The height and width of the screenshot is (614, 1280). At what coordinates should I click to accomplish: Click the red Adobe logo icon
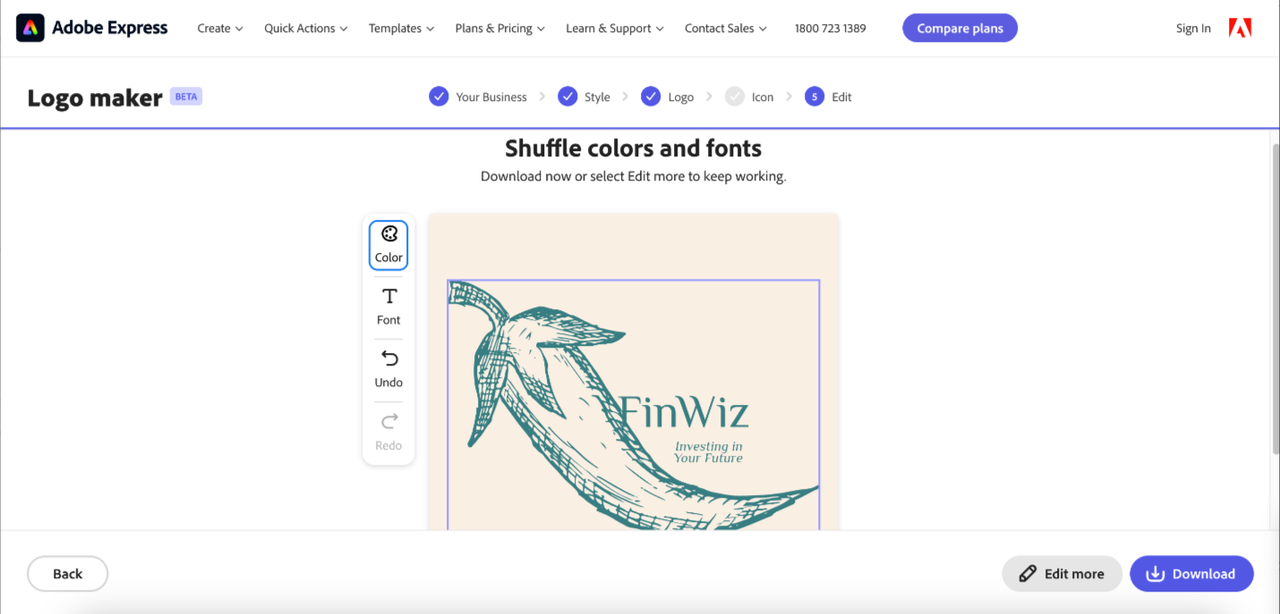1240,28
